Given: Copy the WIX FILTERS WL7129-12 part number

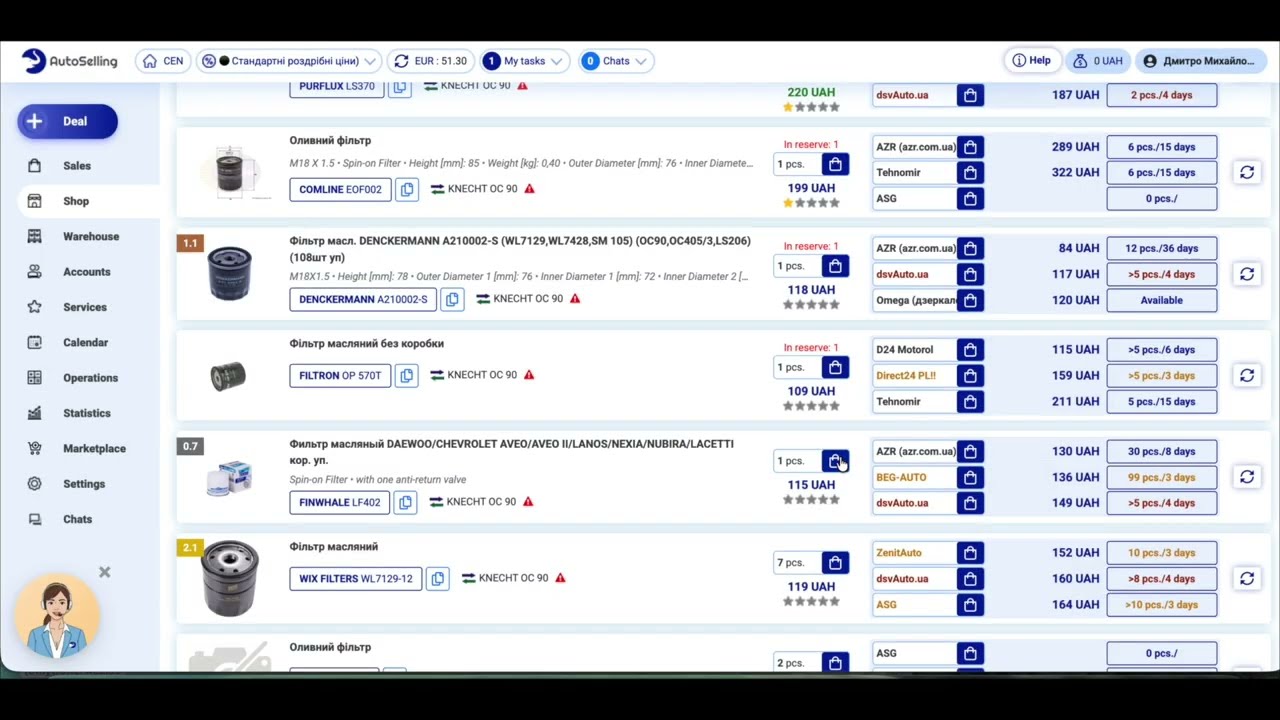Looking at the screenshot, I should coord(437,579).
